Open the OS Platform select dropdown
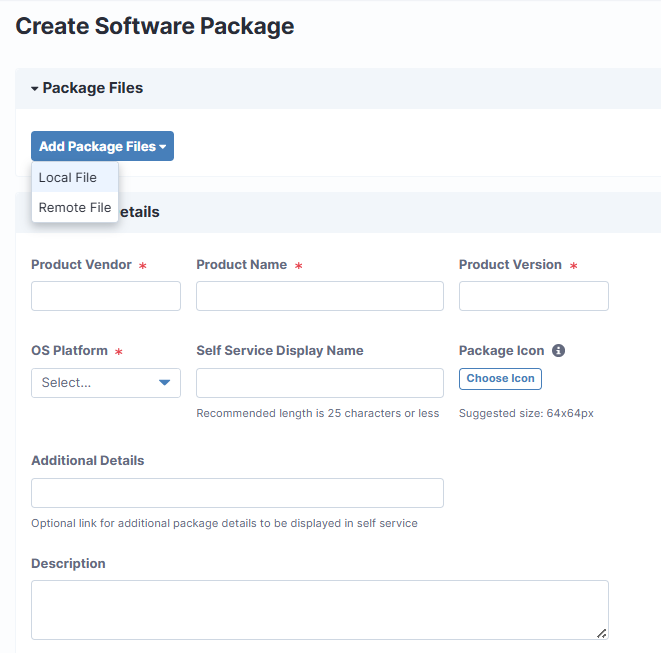 click(106, 383)
